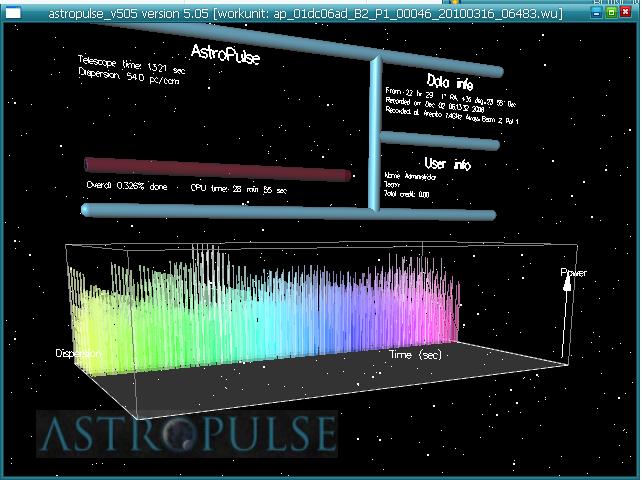Click the astropulse_v505 version 5.05 title text
The height and width of the screenshot is (480, 642).
(305, 14)
